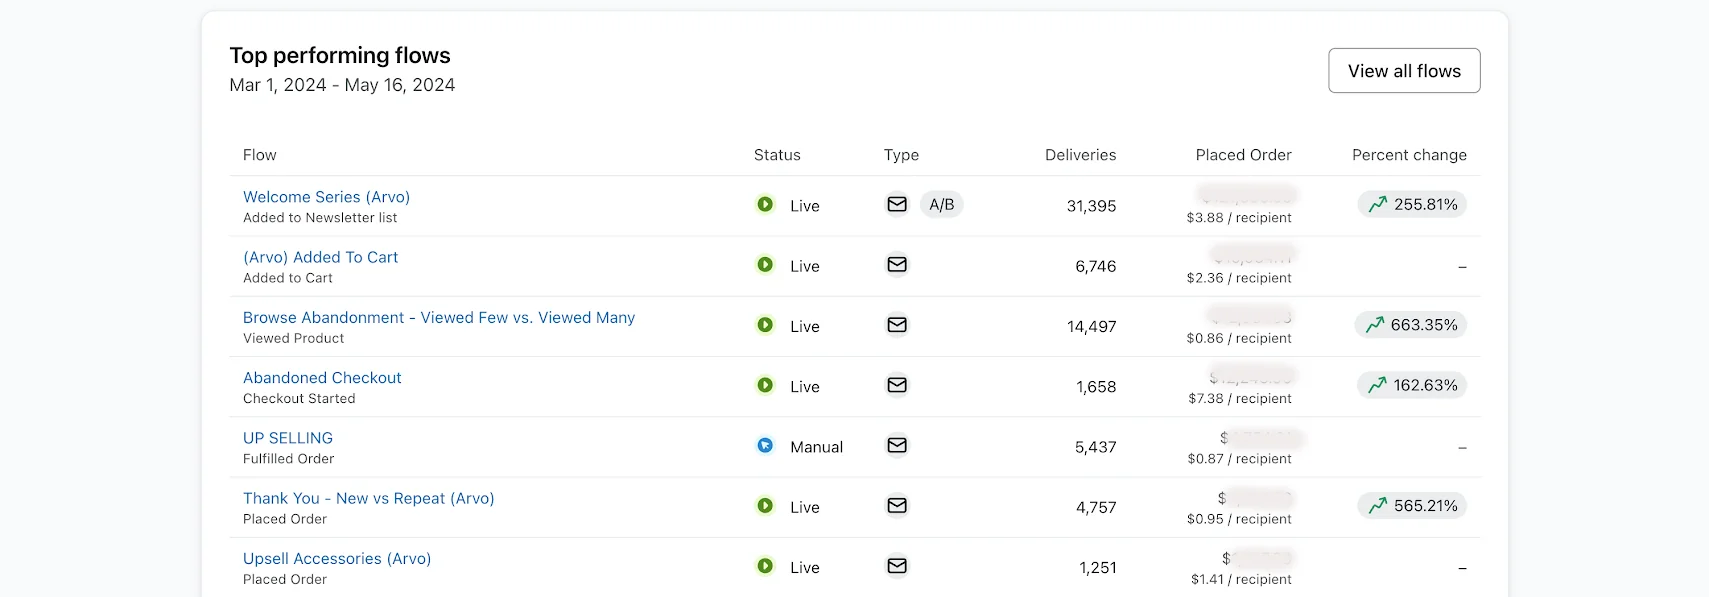The height and width of the screenshot is (597, 1709).
Task: Click the green Live icon for Upsell Accessories
Action: coord(765,566)
